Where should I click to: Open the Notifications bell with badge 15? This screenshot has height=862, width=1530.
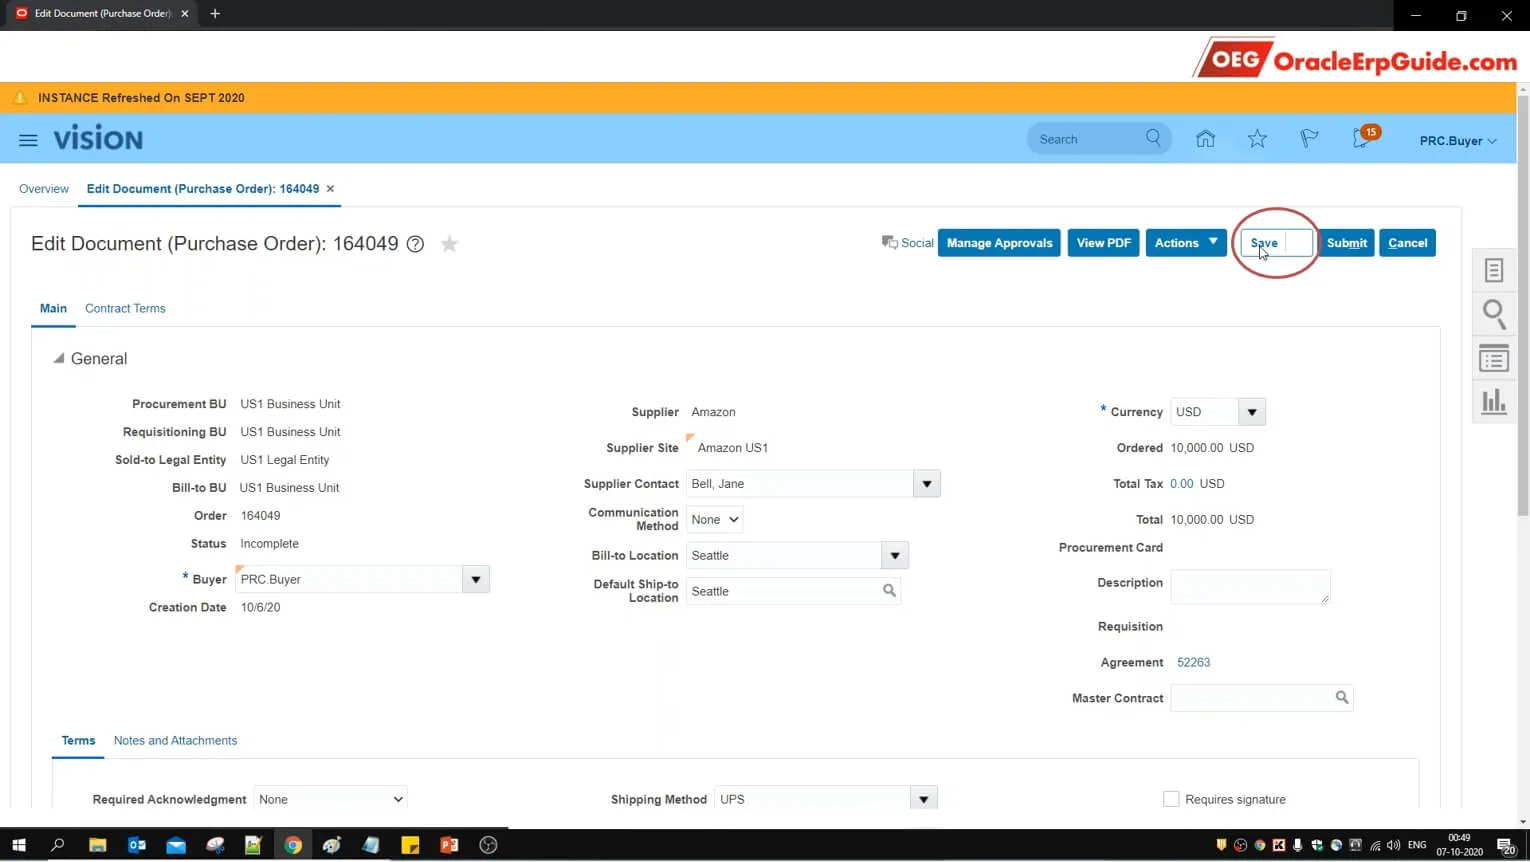(x=1364, y=137)
